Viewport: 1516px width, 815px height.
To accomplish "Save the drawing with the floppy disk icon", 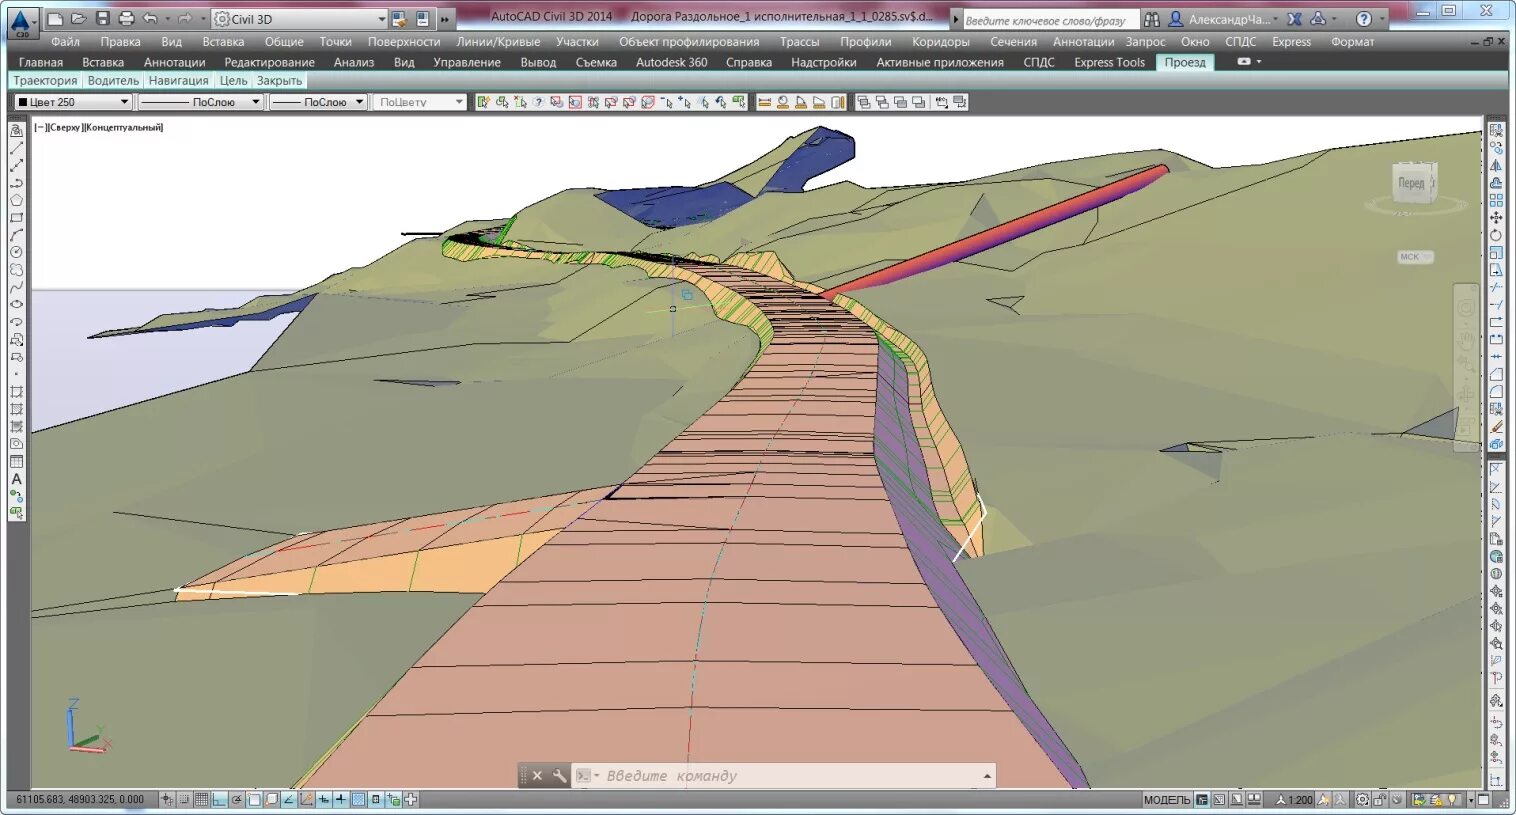I will point(102,19).
